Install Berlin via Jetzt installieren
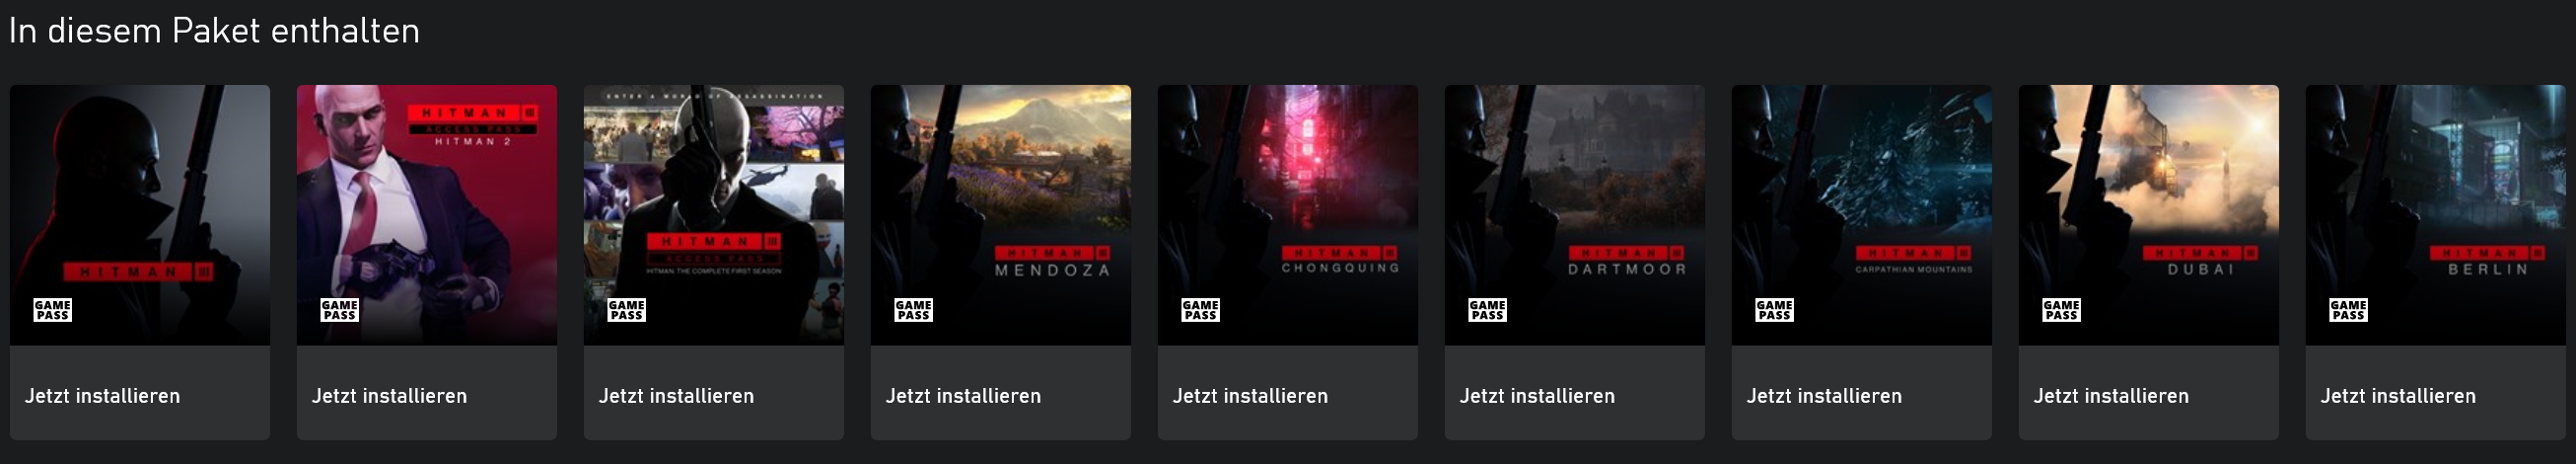 coord(2436,393)
